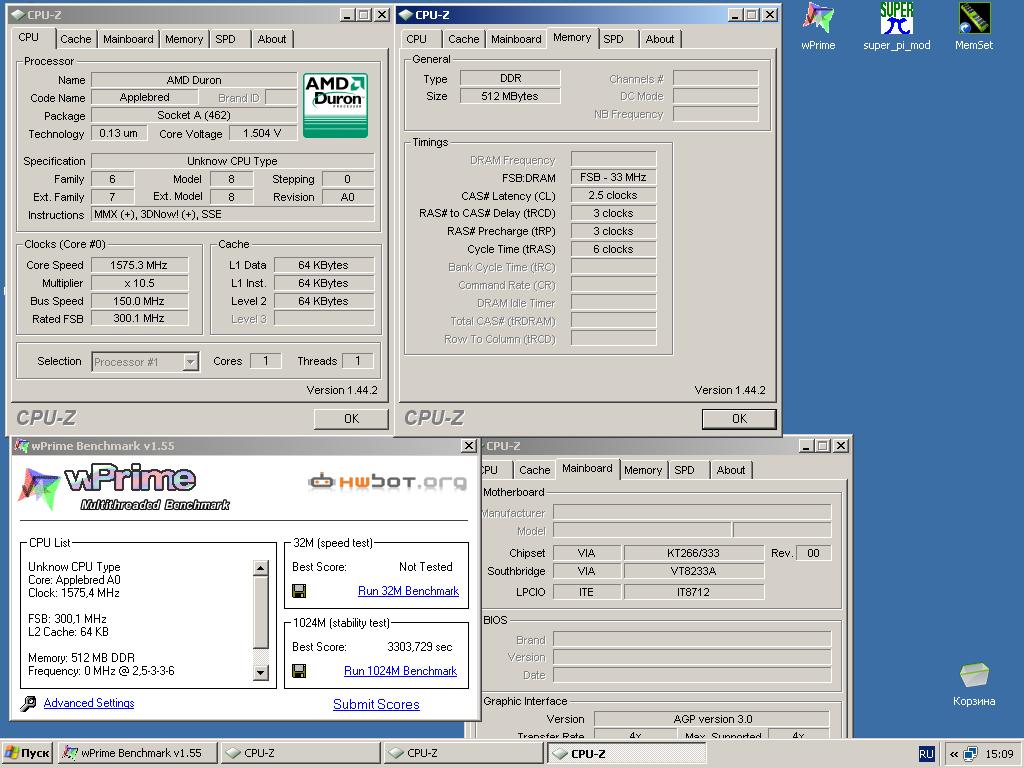Launch super_pi_mod from the desktop

coord(897,26)
